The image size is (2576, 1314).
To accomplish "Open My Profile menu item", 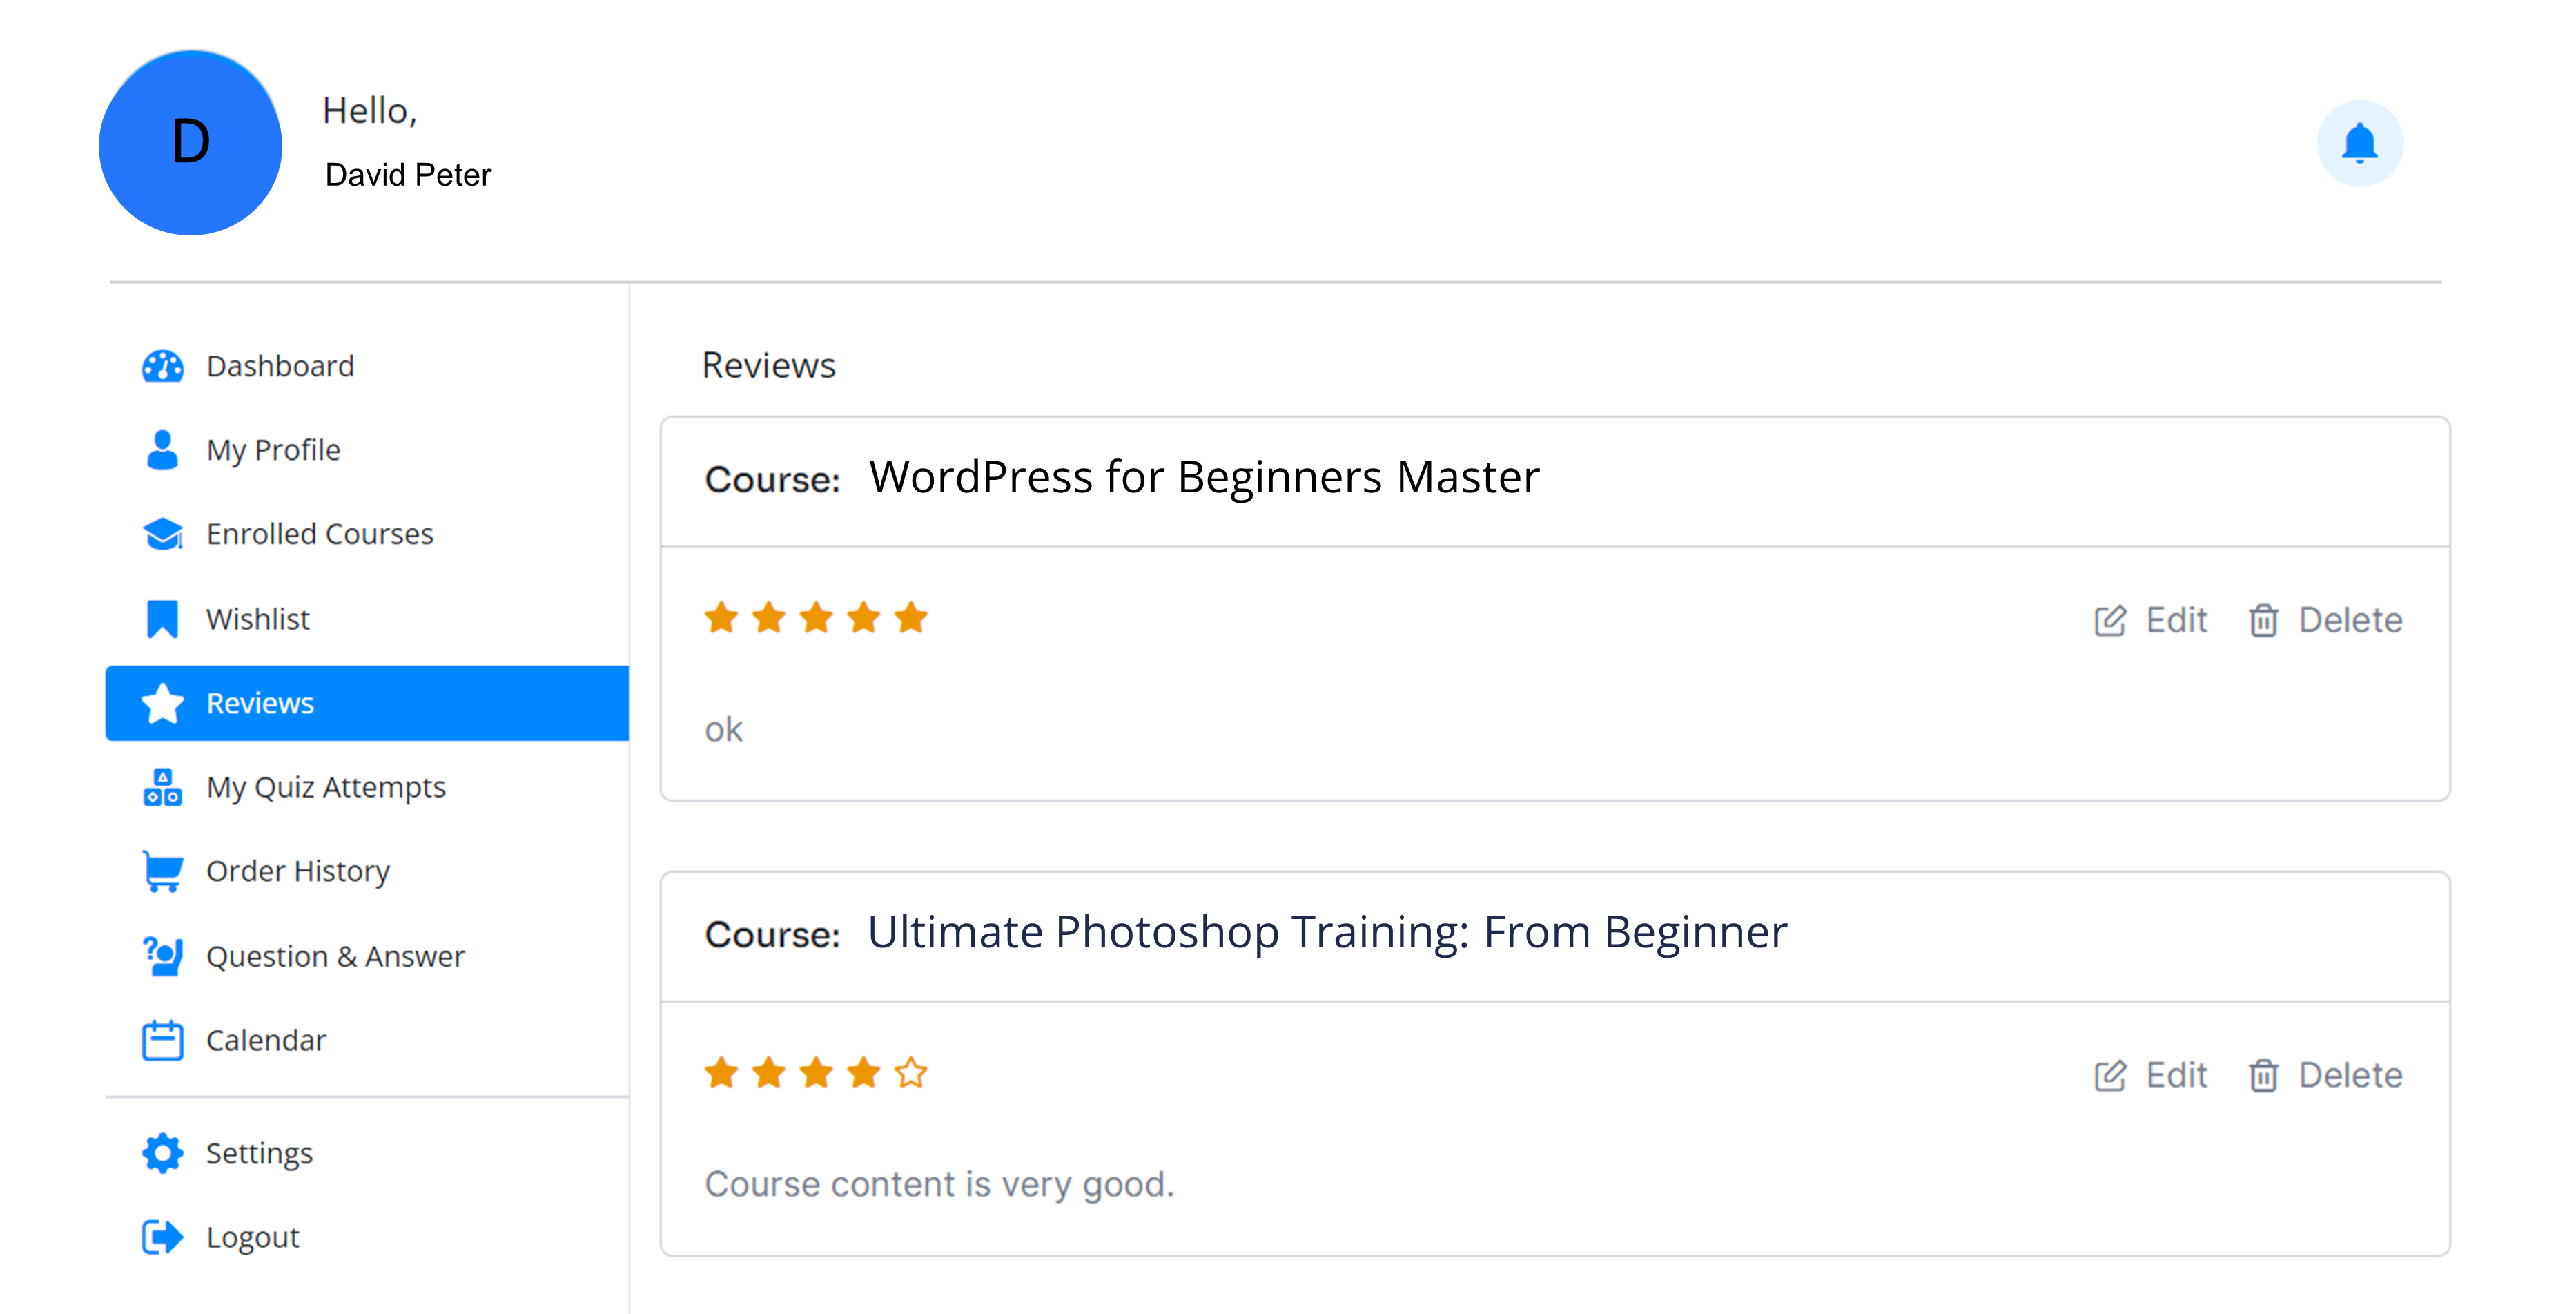I will (x=273, y=450).
